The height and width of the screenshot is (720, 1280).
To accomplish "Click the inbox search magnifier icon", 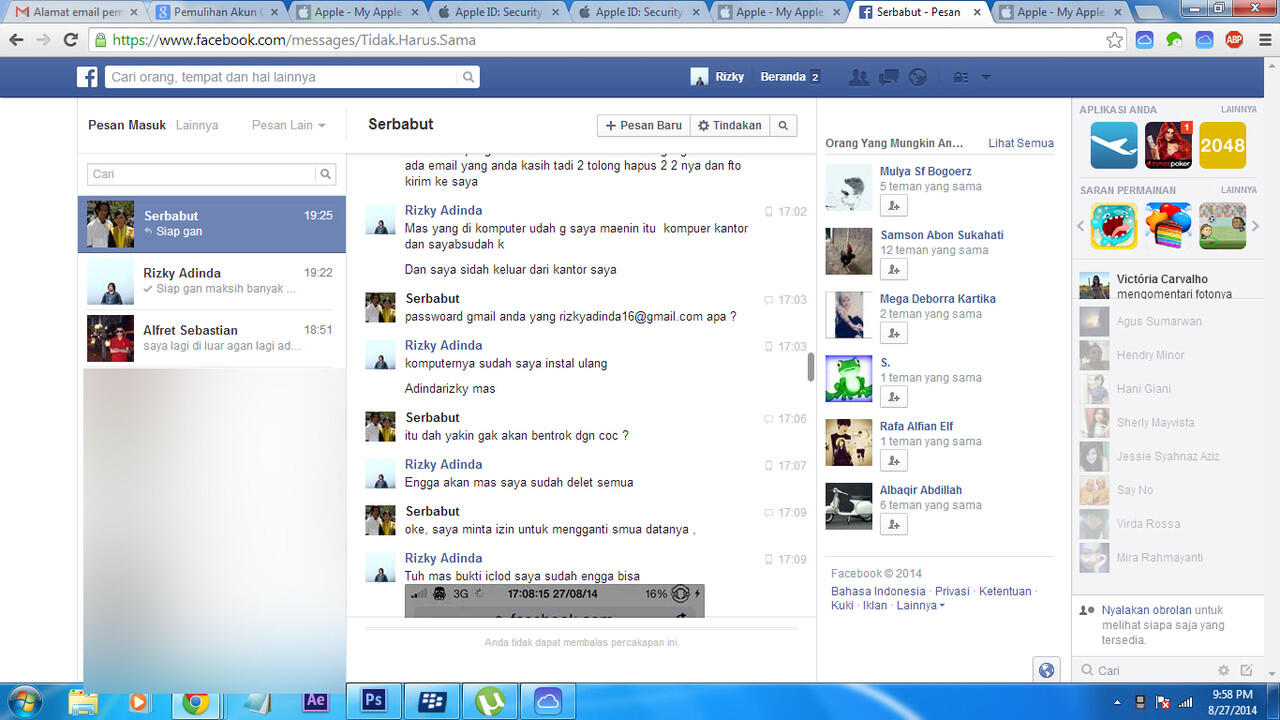I will pyautogui.click(x=325, y=174).
